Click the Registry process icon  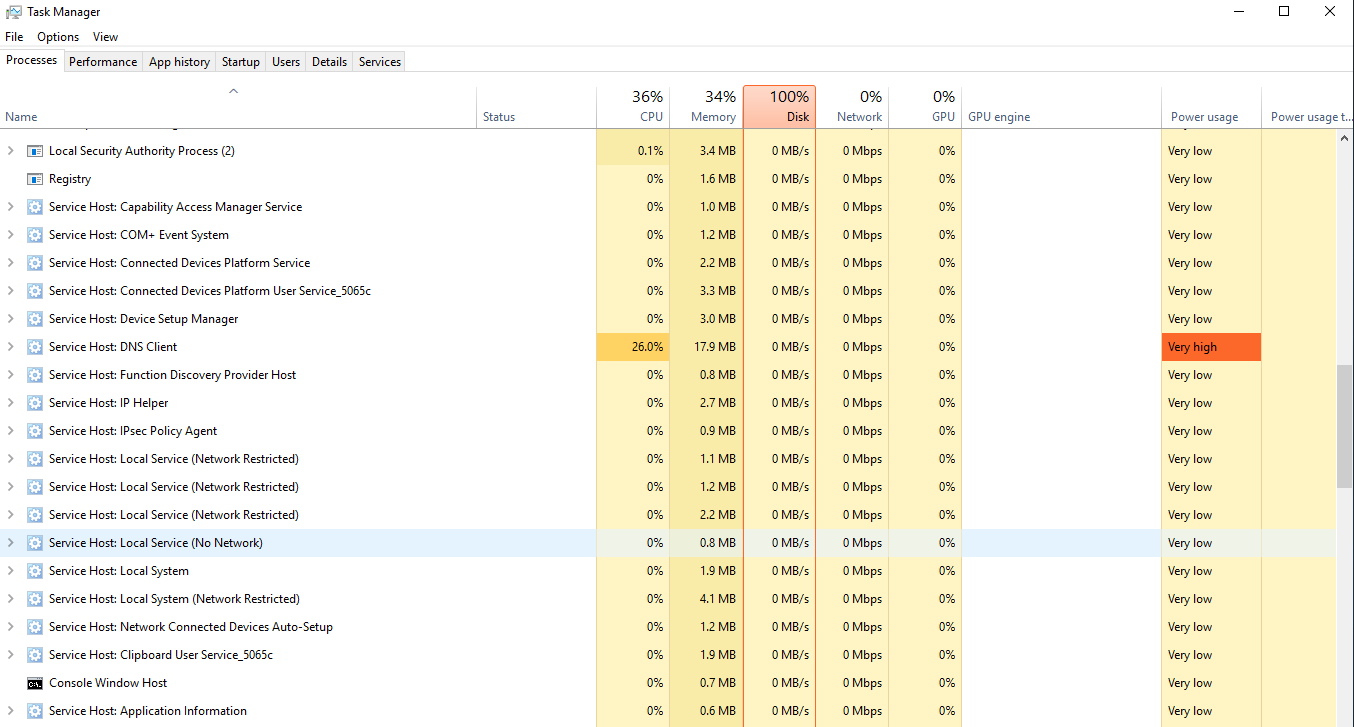point(35,179)
